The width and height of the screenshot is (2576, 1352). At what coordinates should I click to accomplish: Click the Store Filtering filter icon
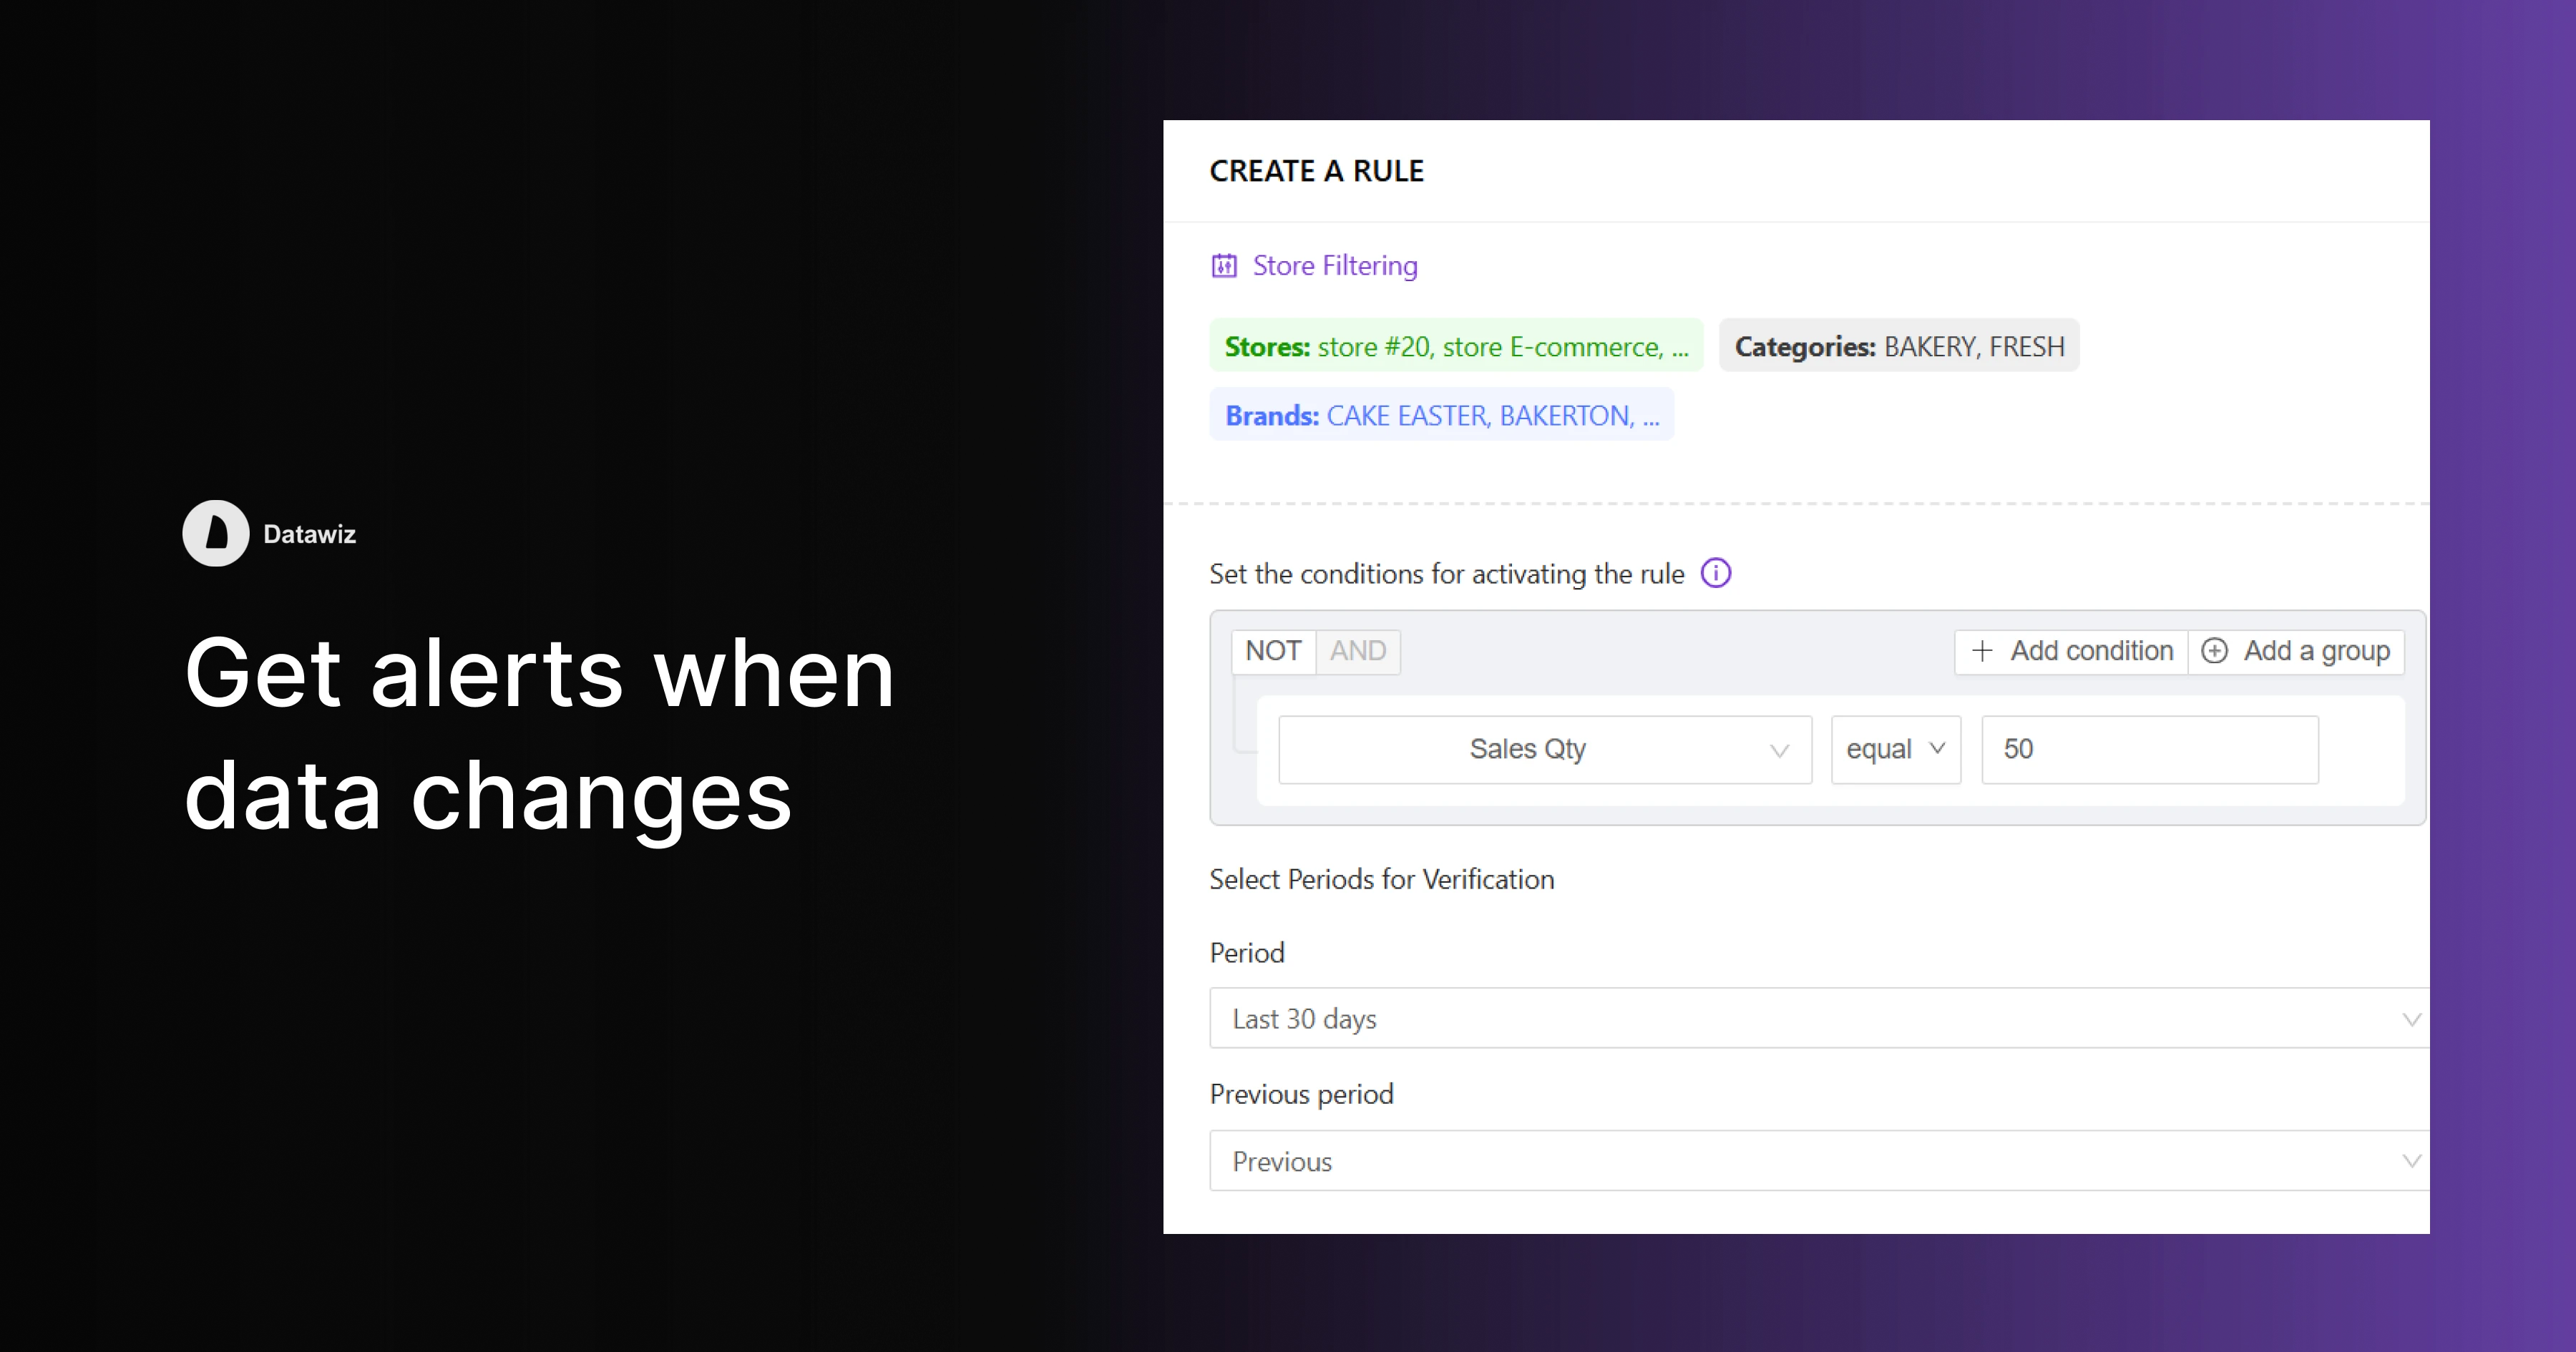point(1224,265)
